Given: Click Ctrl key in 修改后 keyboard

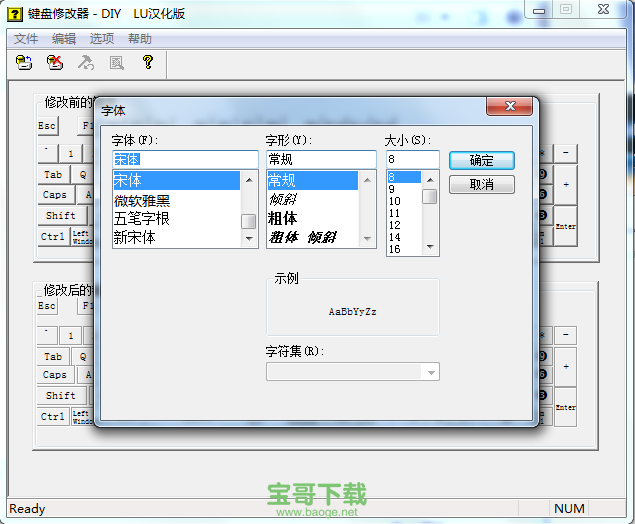Looking at the screenshot, I should tap(53, 416).
